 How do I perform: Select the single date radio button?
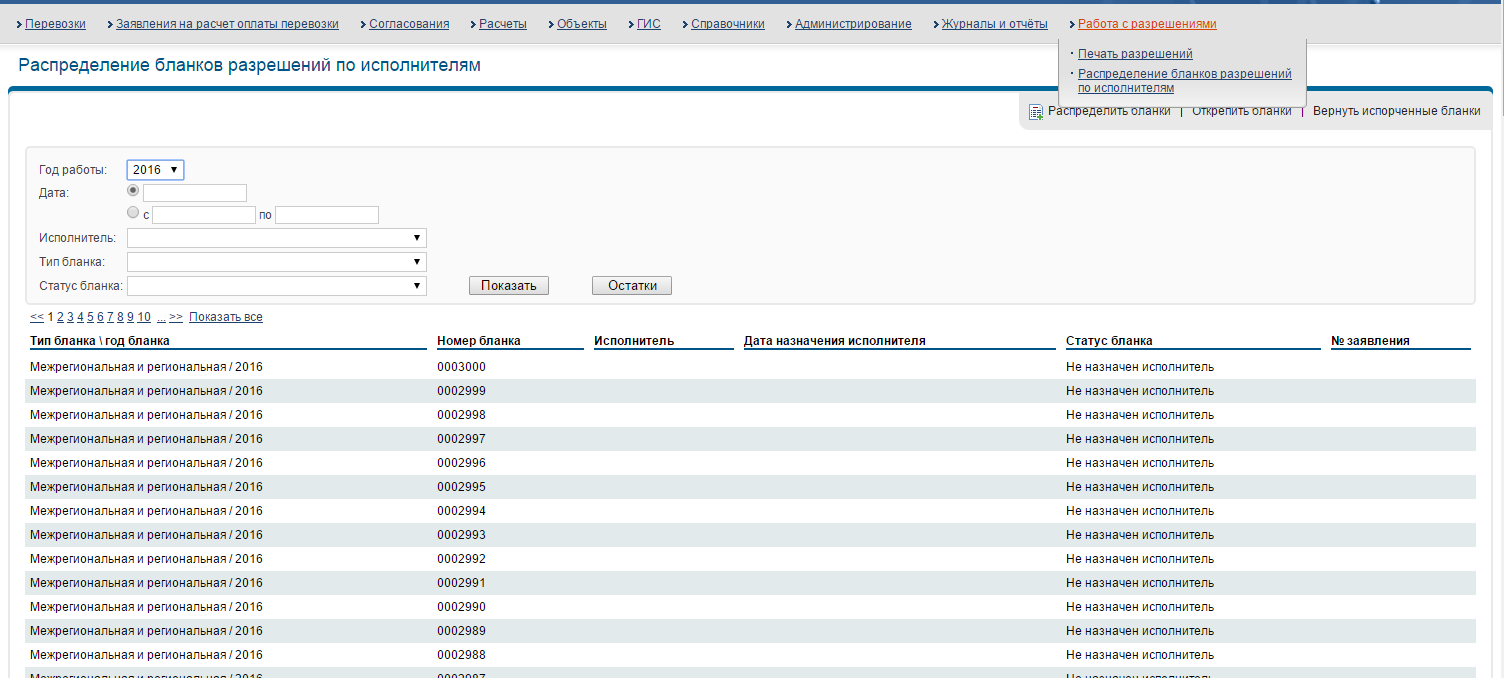(x=133, y=190)
